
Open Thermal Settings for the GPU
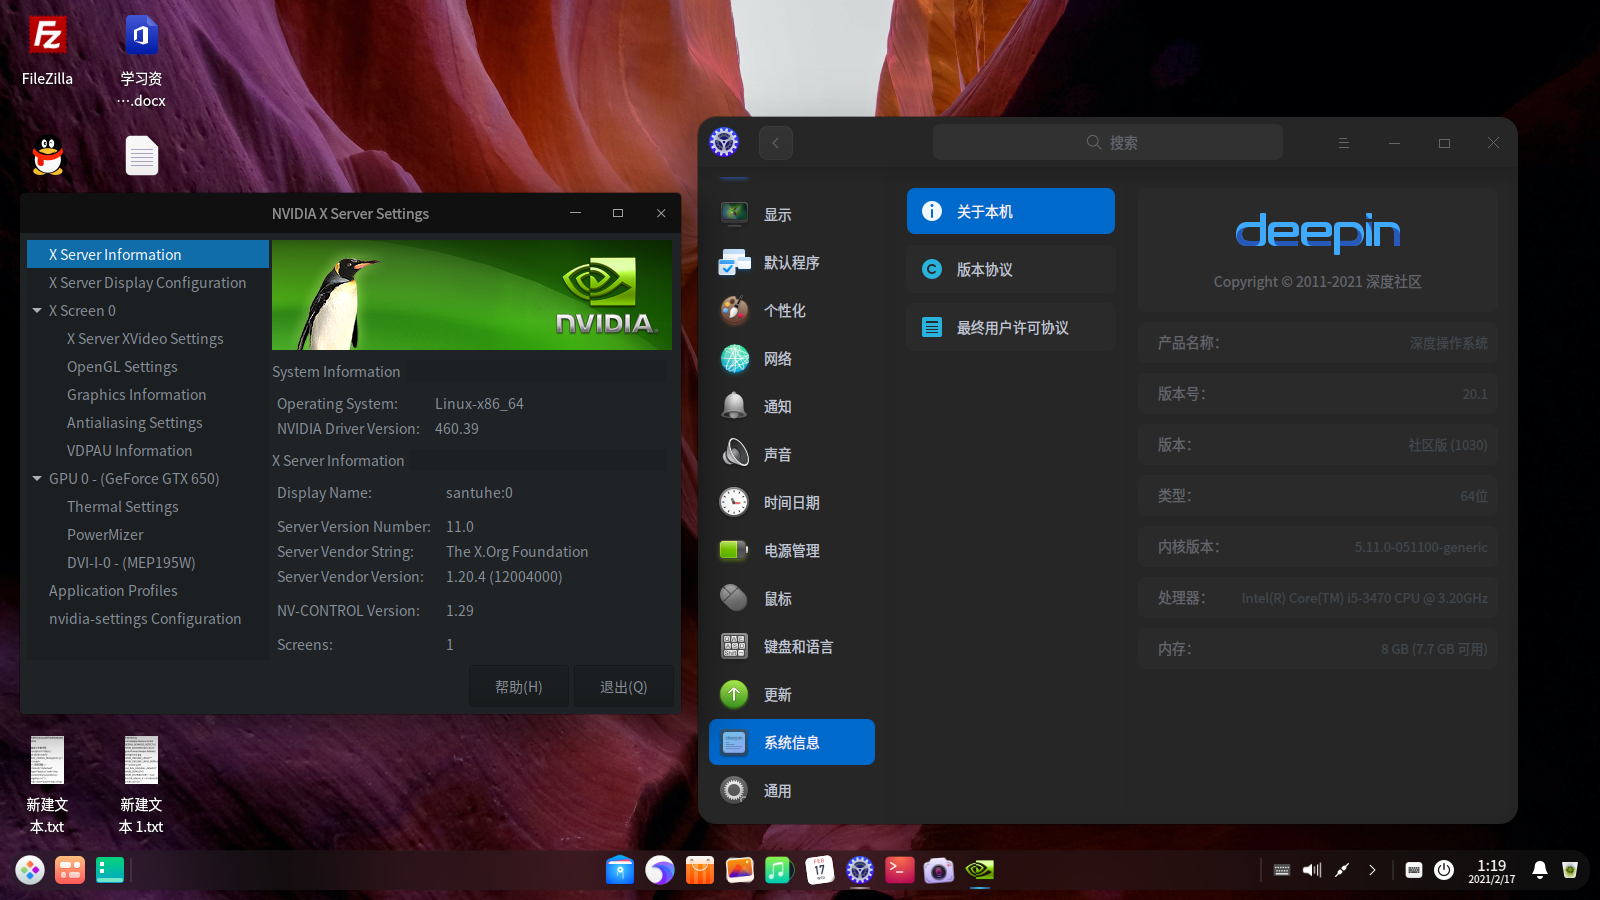point(122,507)
